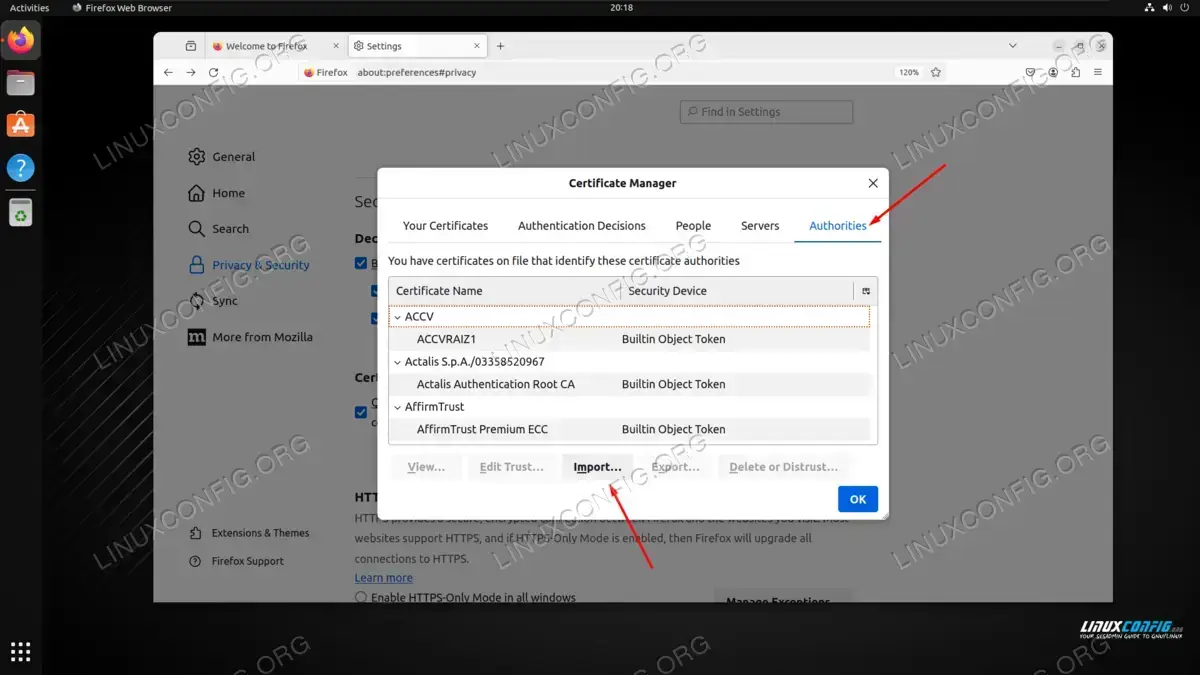Open the Sync settings category
Image resolution: width=1200 pixels, height=675 pixels.
point(213,301)
